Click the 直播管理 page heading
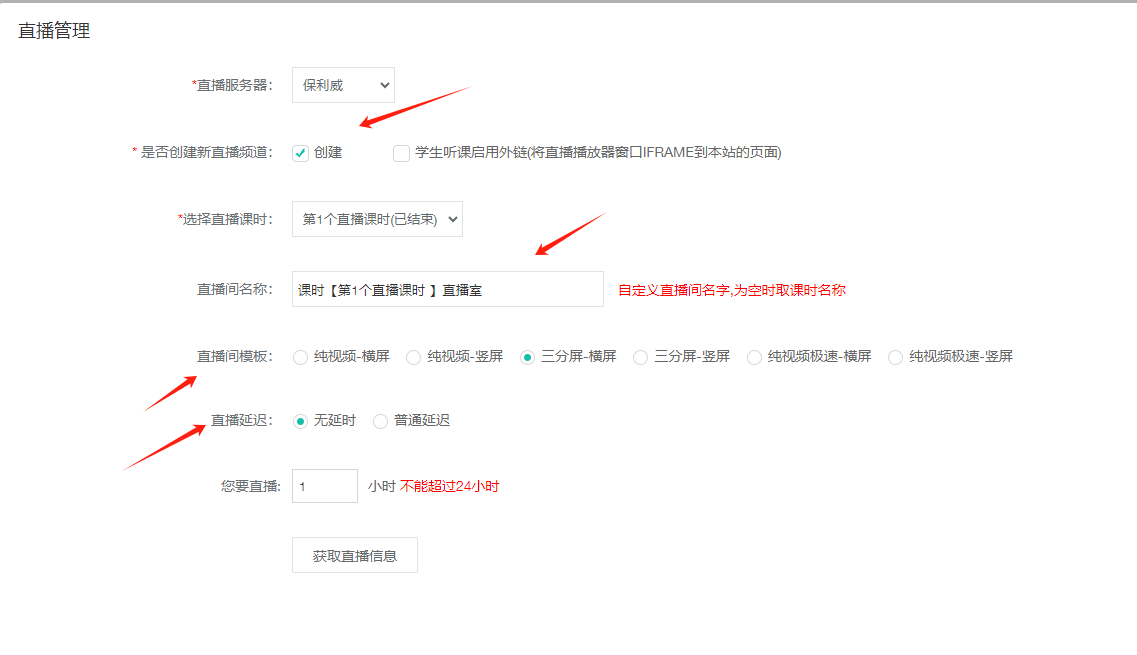 [x=54, y=31]
